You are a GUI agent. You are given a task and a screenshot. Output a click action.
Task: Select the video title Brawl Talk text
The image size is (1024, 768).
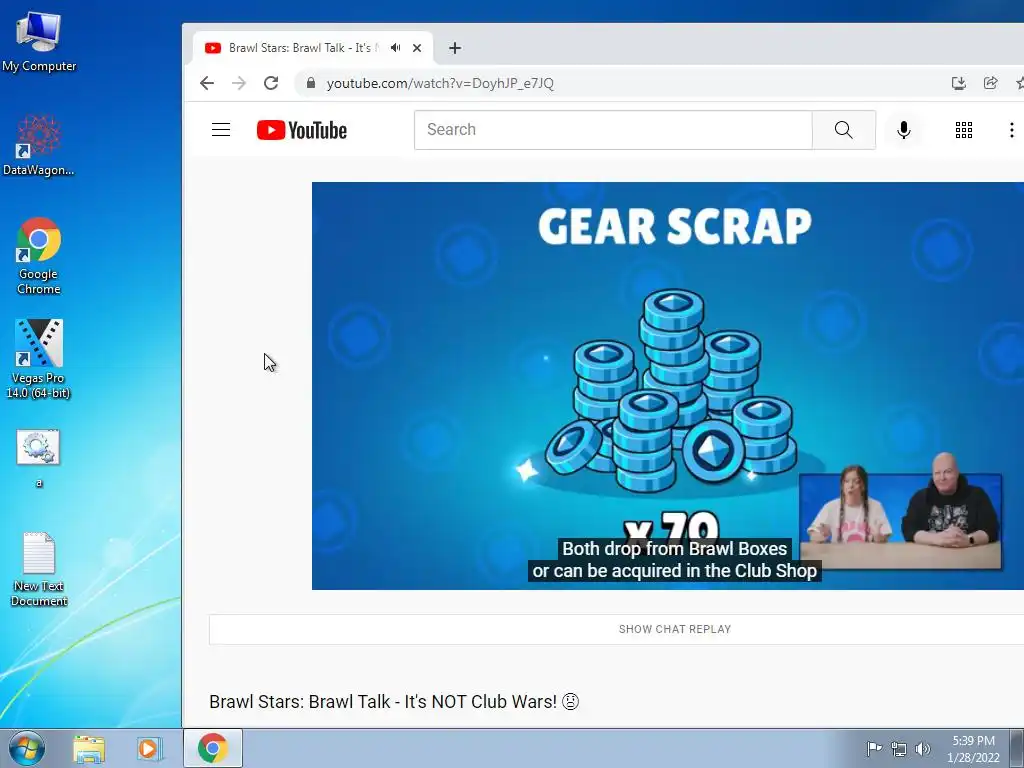(394, 701)
